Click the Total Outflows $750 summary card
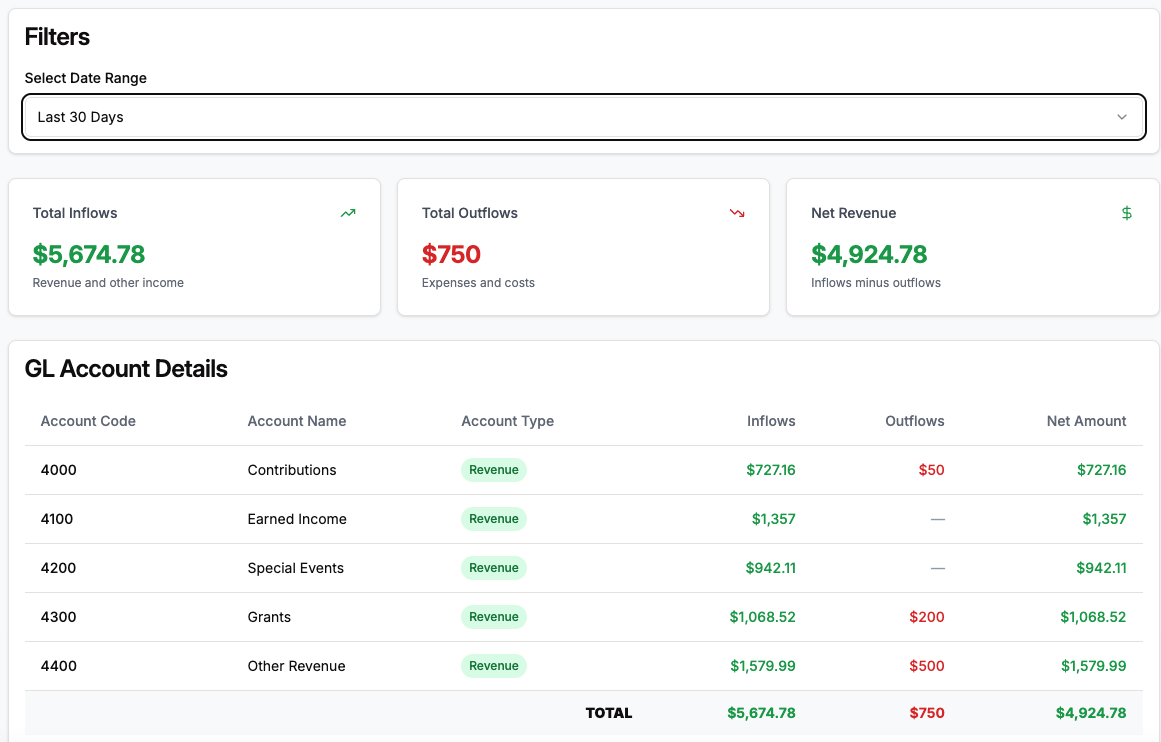The width and height of the screenshot is (1161, 742). 583,247
